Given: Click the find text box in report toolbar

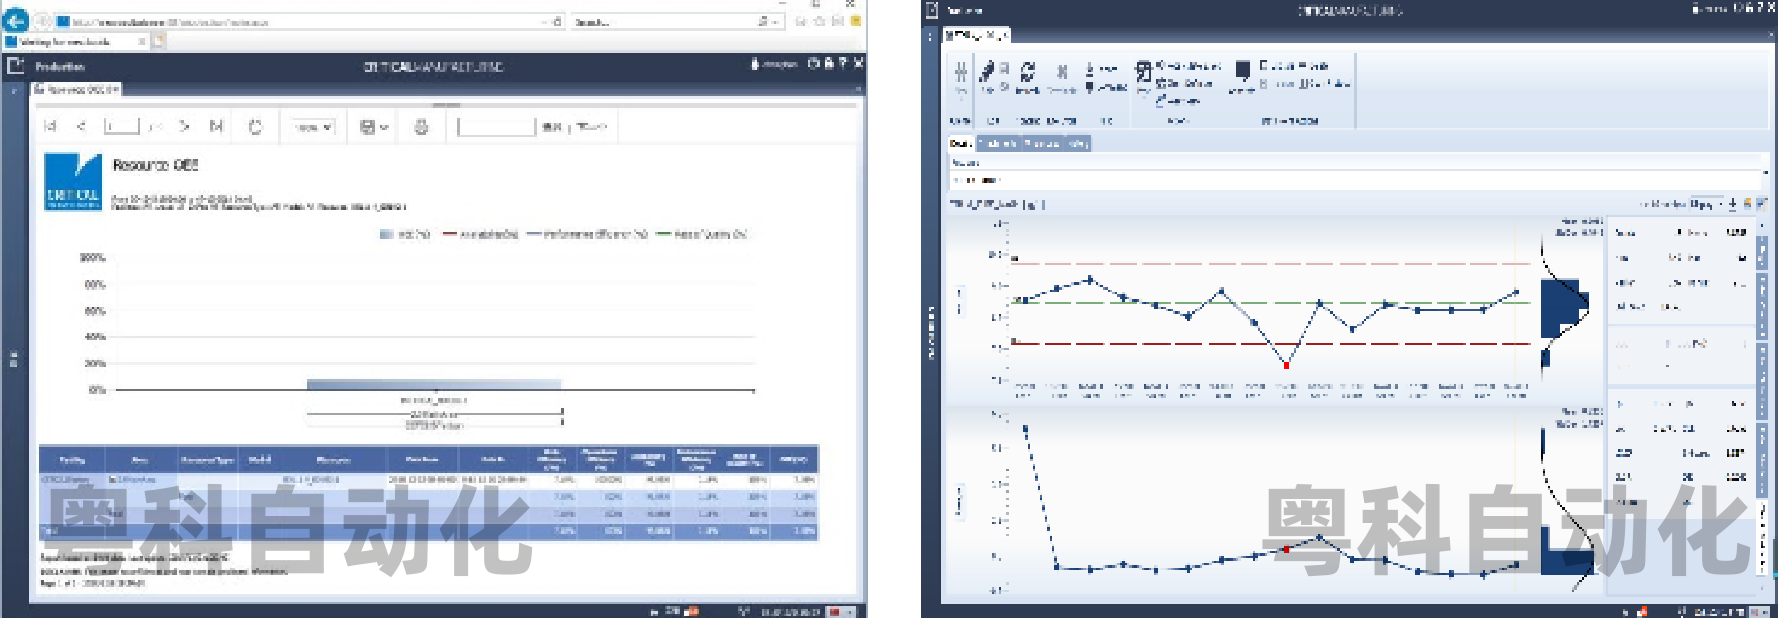Looking at the screenshot, I should coord(496,127).
